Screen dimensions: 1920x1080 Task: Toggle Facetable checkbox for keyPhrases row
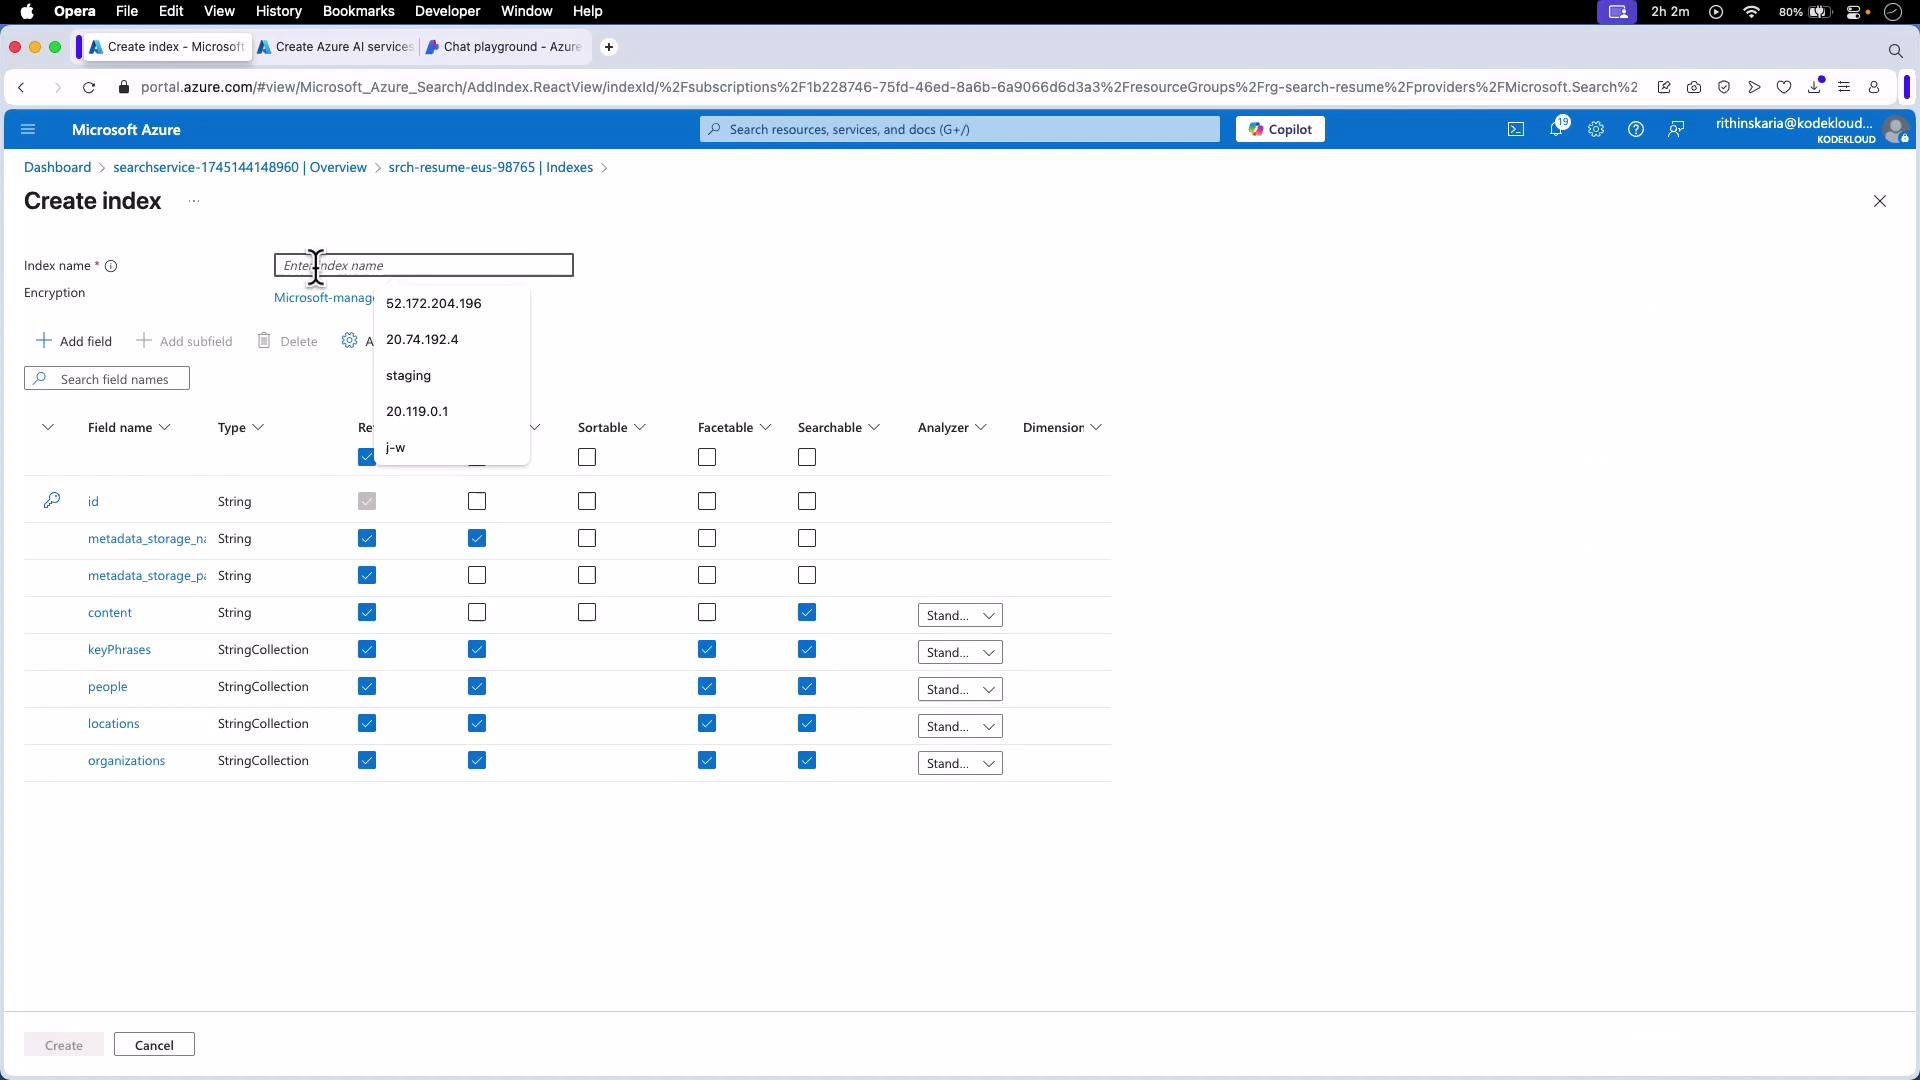click(x=707, y=649)
